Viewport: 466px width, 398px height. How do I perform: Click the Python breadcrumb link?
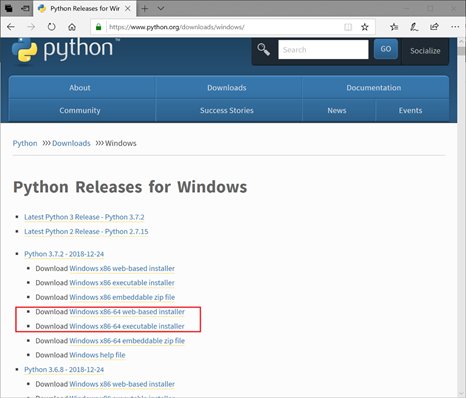(25, 143)
